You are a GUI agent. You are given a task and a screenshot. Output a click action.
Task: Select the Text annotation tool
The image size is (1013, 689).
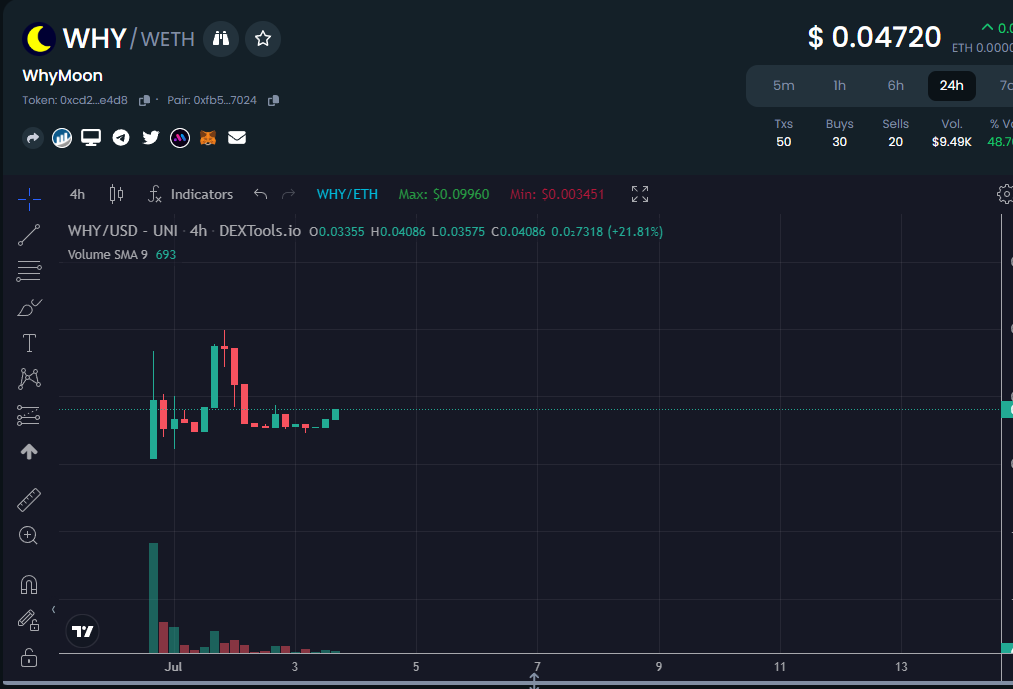(x=29, y=343)
